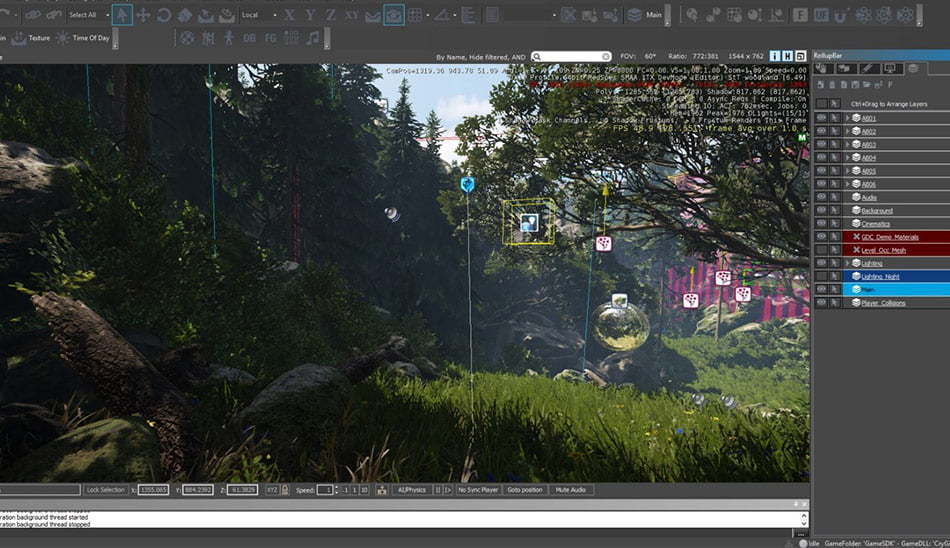The height and width of the screenshot is (548, 950).
Task: Open the Local coordinate system dropdown
Action: tap(259, 15)
